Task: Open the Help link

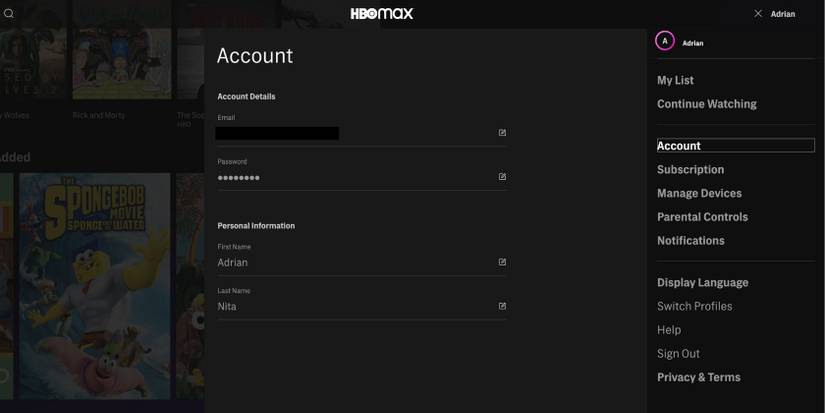Action: click(669, 330)
